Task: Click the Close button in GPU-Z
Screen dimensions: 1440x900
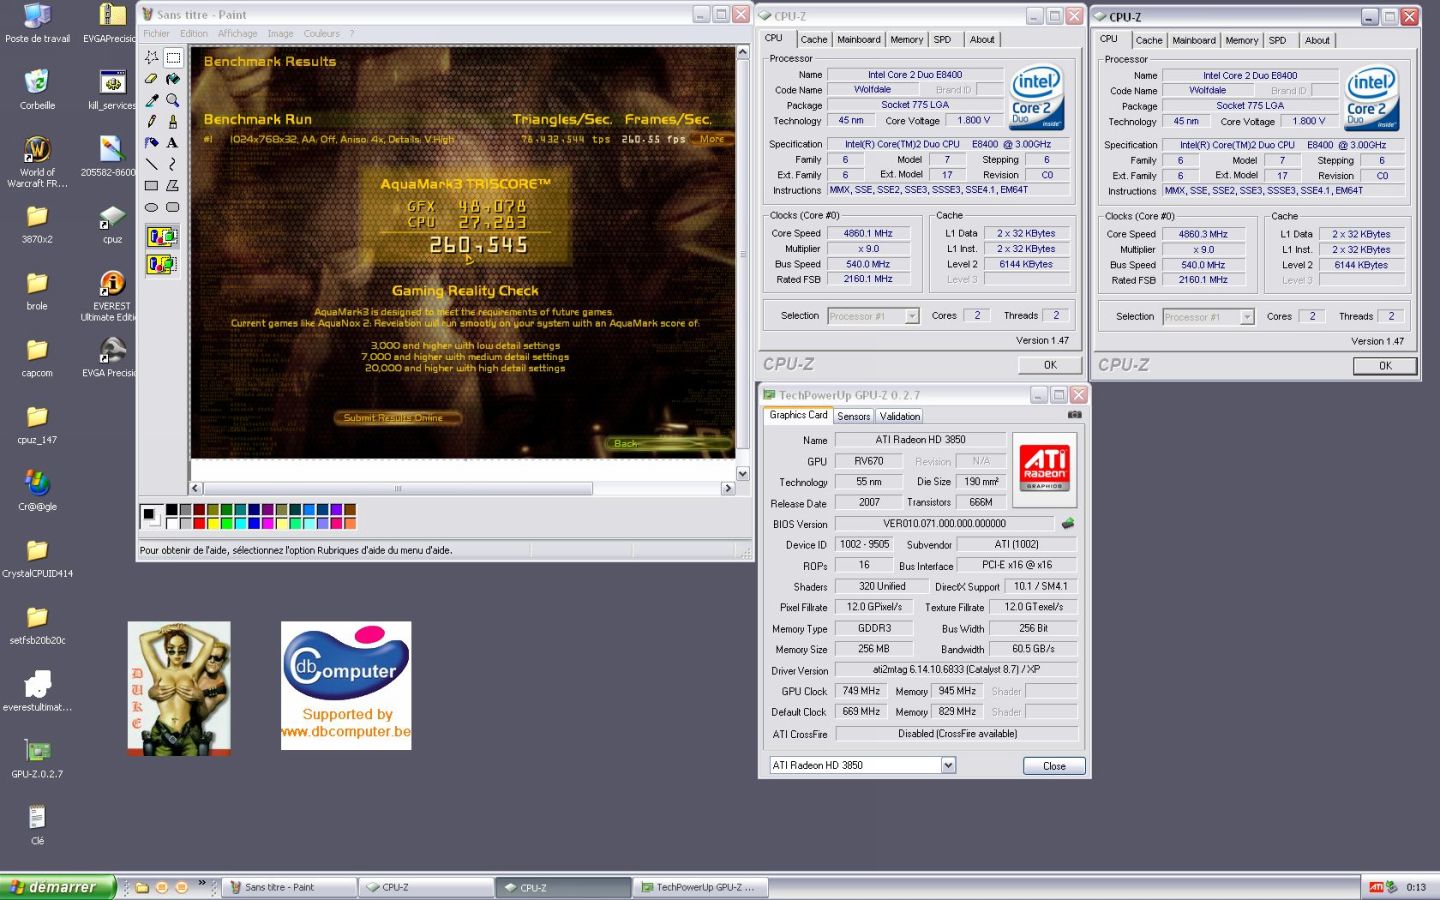Action: pyautogui.click(x=1054, y=766)
